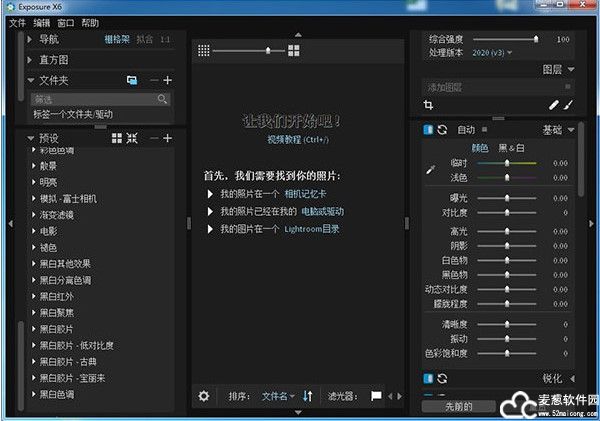The height and width of the screenshot is (421, 600).
Task: Click the flag filter icon
Action: 377,396
